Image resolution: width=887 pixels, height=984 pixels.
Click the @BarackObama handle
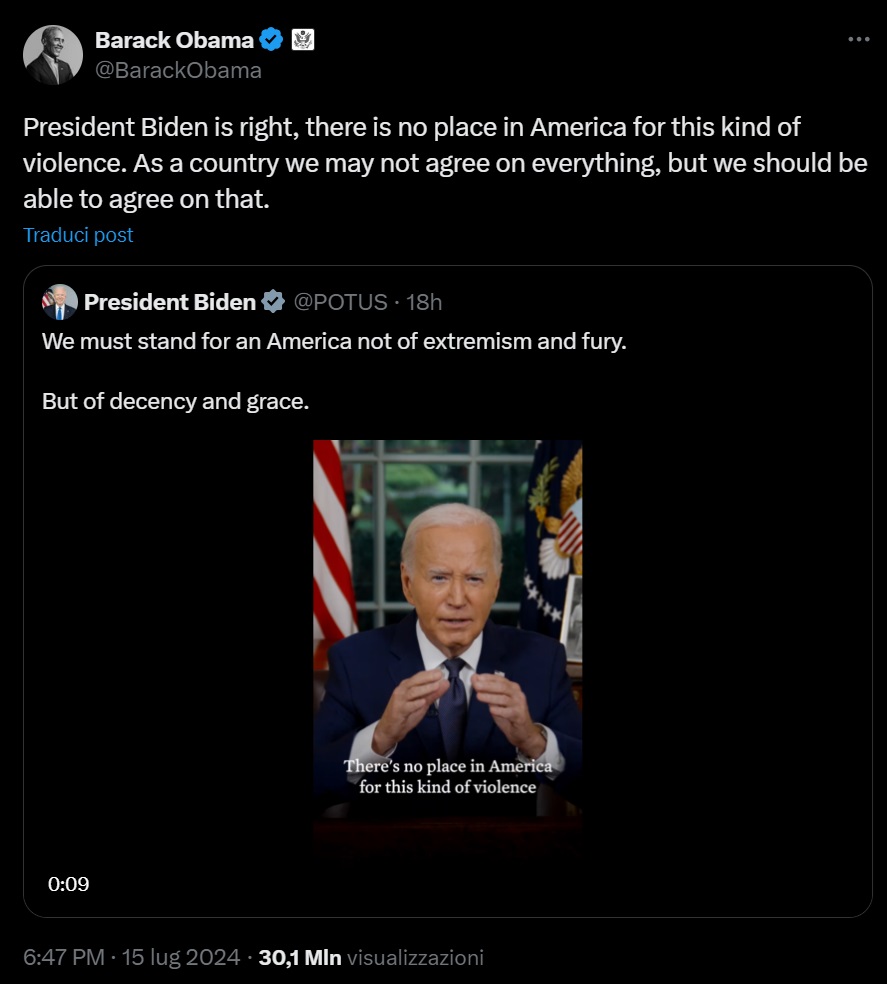[178, 70]
